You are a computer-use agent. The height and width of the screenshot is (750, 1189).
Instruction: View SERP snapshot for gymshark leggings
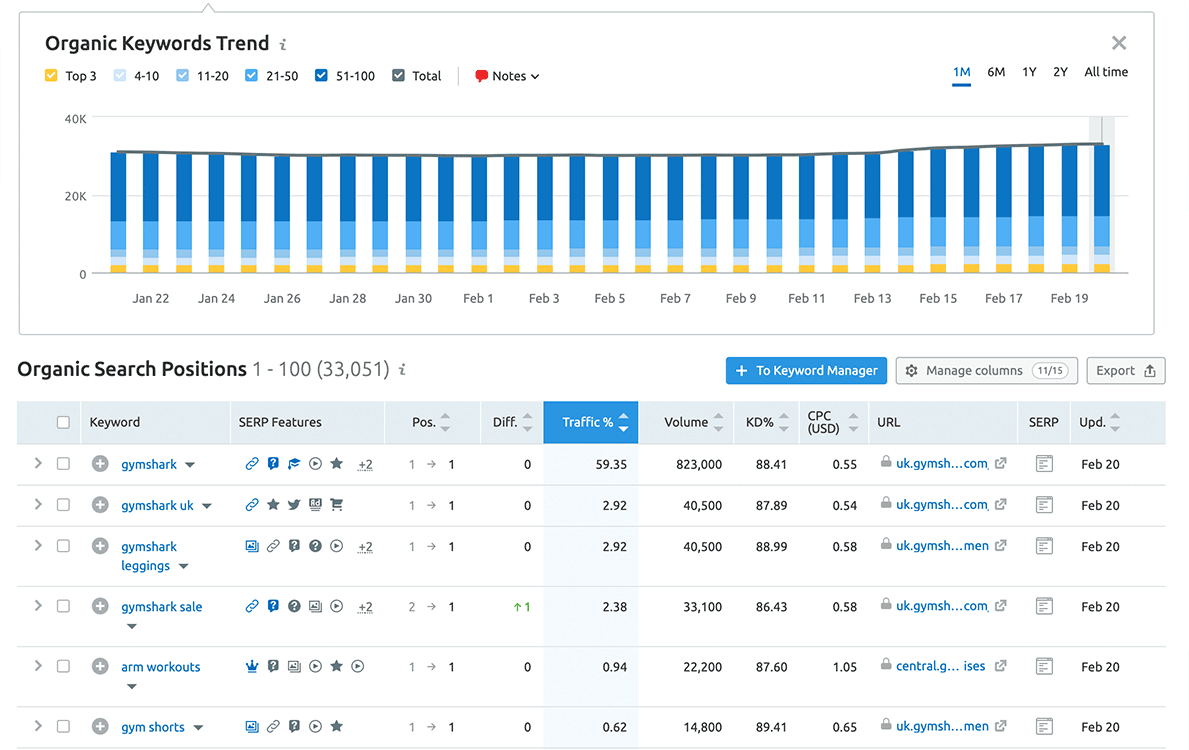(x=1044, y=545)
